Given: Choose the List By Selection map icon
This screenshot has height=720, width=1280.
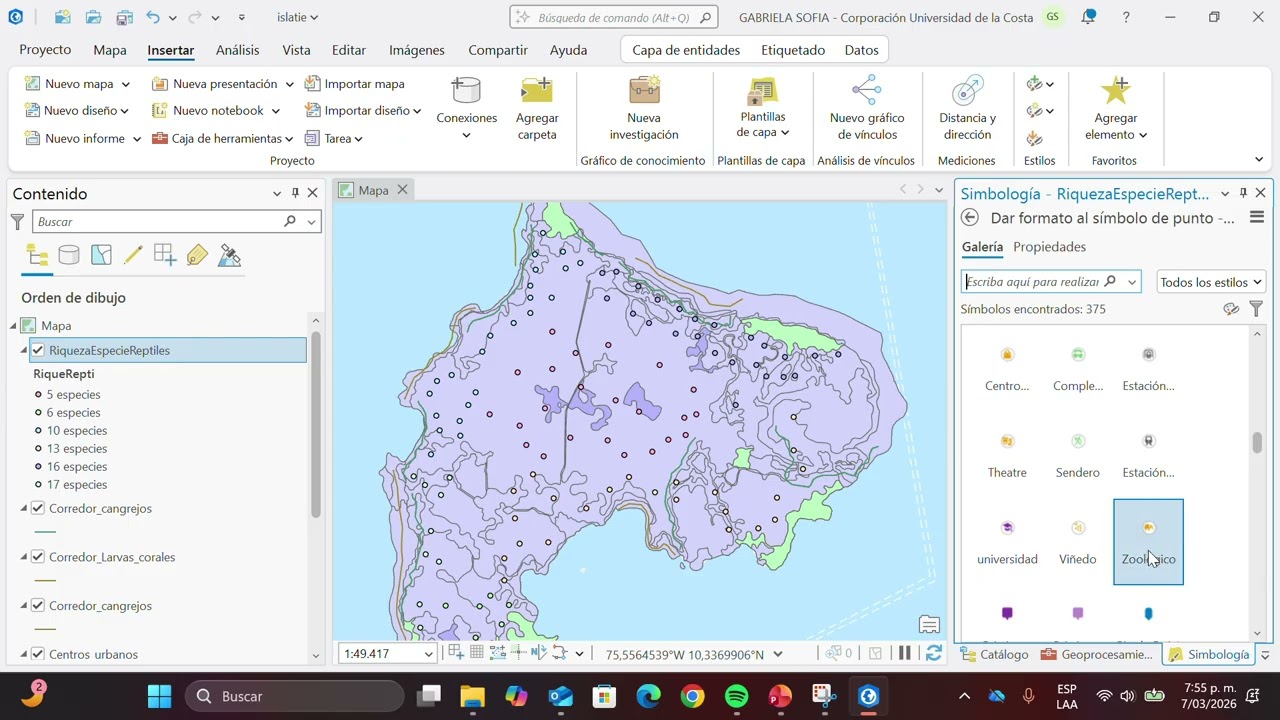Looking at the screenshot, I should [x=101, y=255].
